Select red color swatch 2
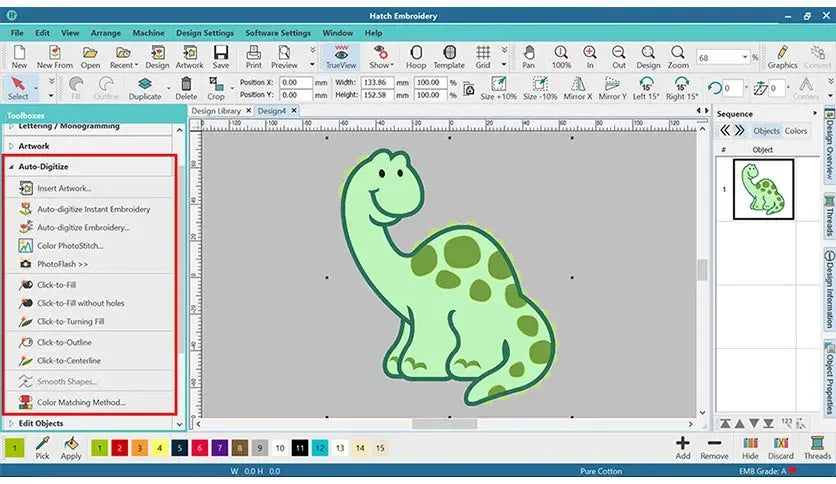The height and width of the screenshot is (484, 836). pos(119,448)
